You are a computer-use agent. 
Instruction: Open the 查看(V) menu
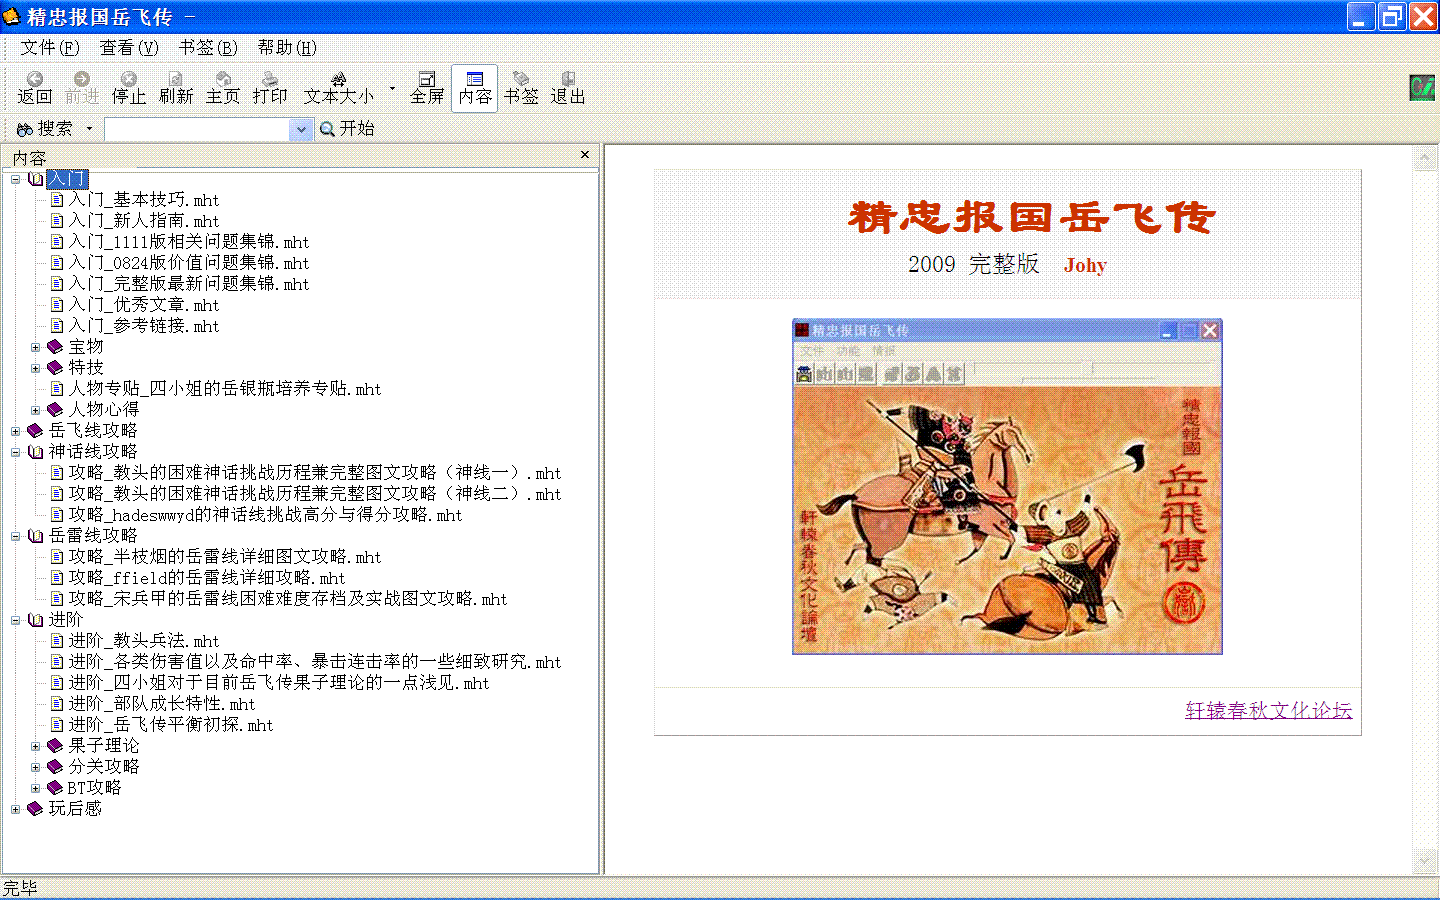coord(128,47)
